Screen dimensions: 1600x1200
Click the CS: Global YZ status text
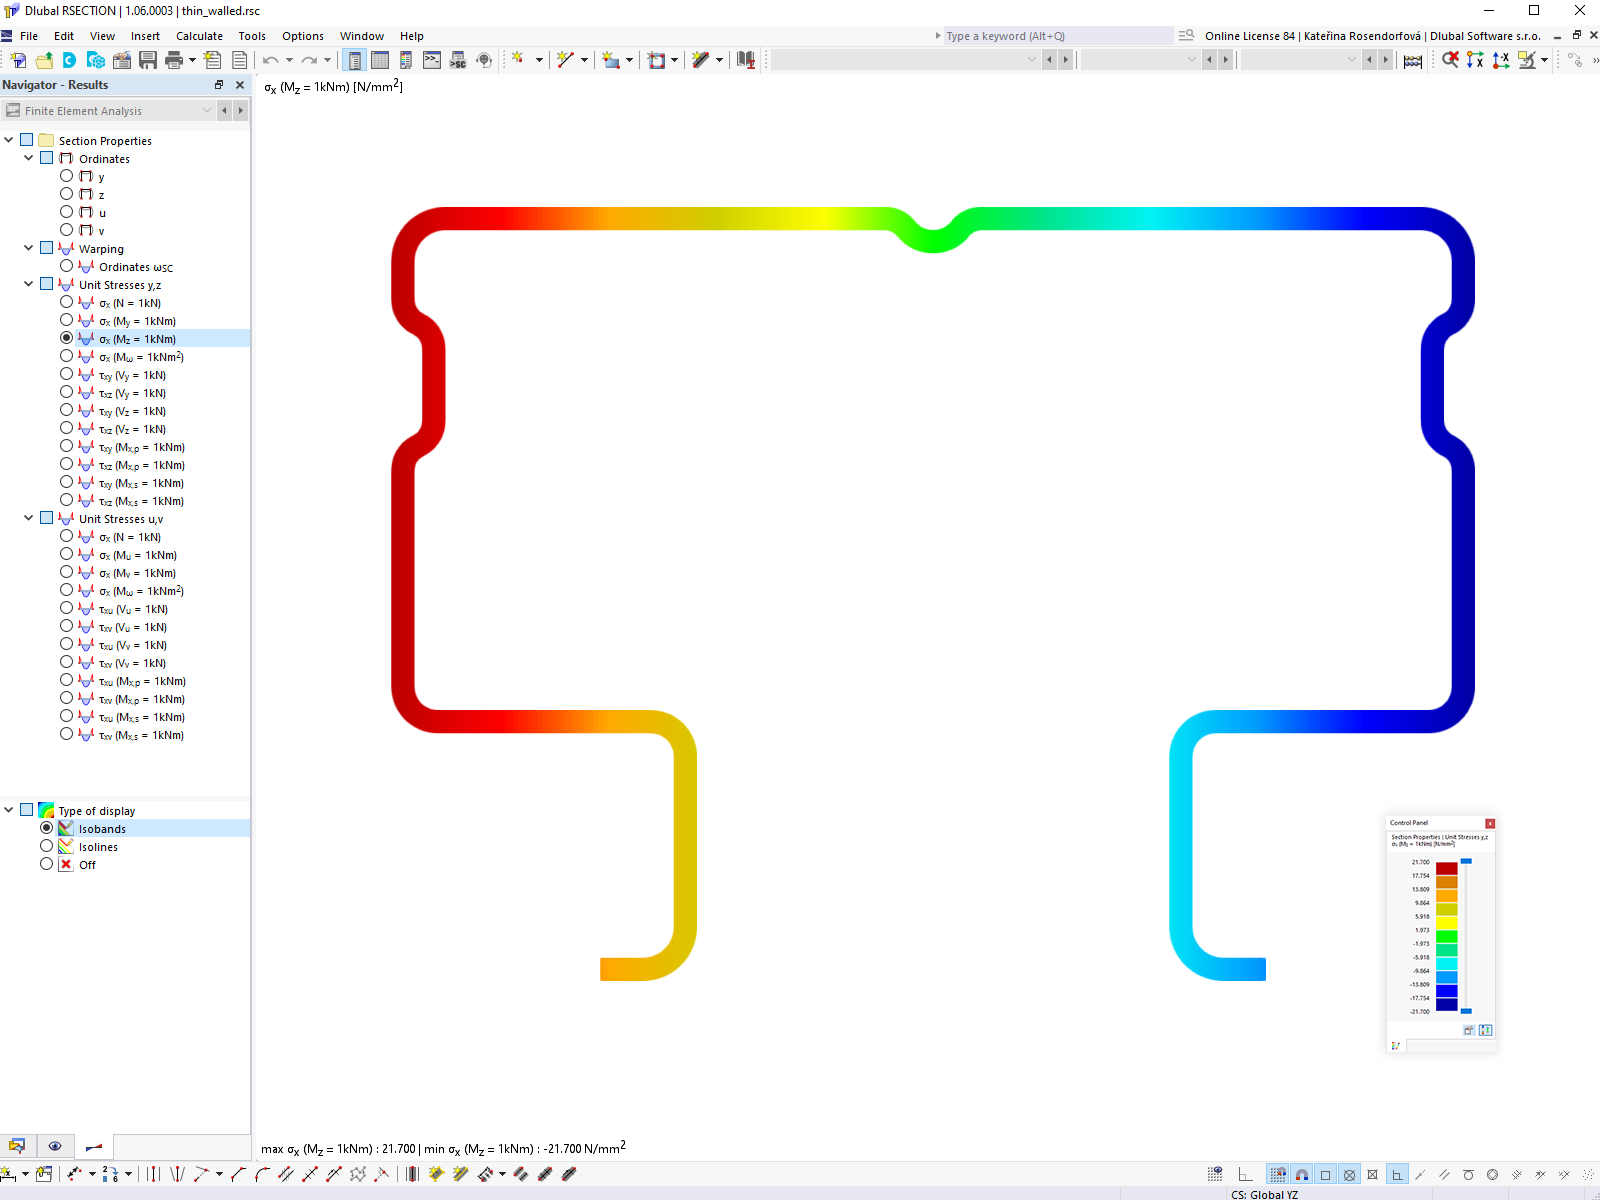coord(1264,1194)
